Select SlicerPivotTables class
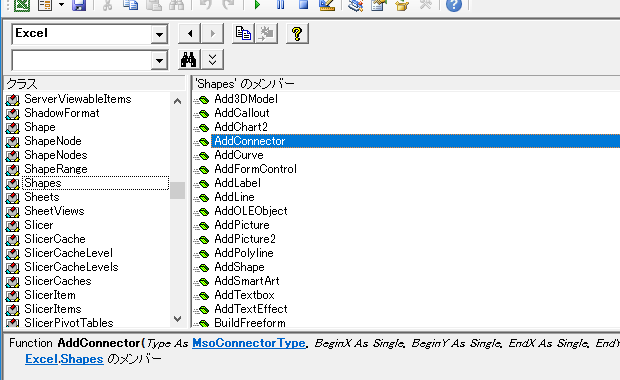This screenshot has width=620, height=380. coord(69,323)
